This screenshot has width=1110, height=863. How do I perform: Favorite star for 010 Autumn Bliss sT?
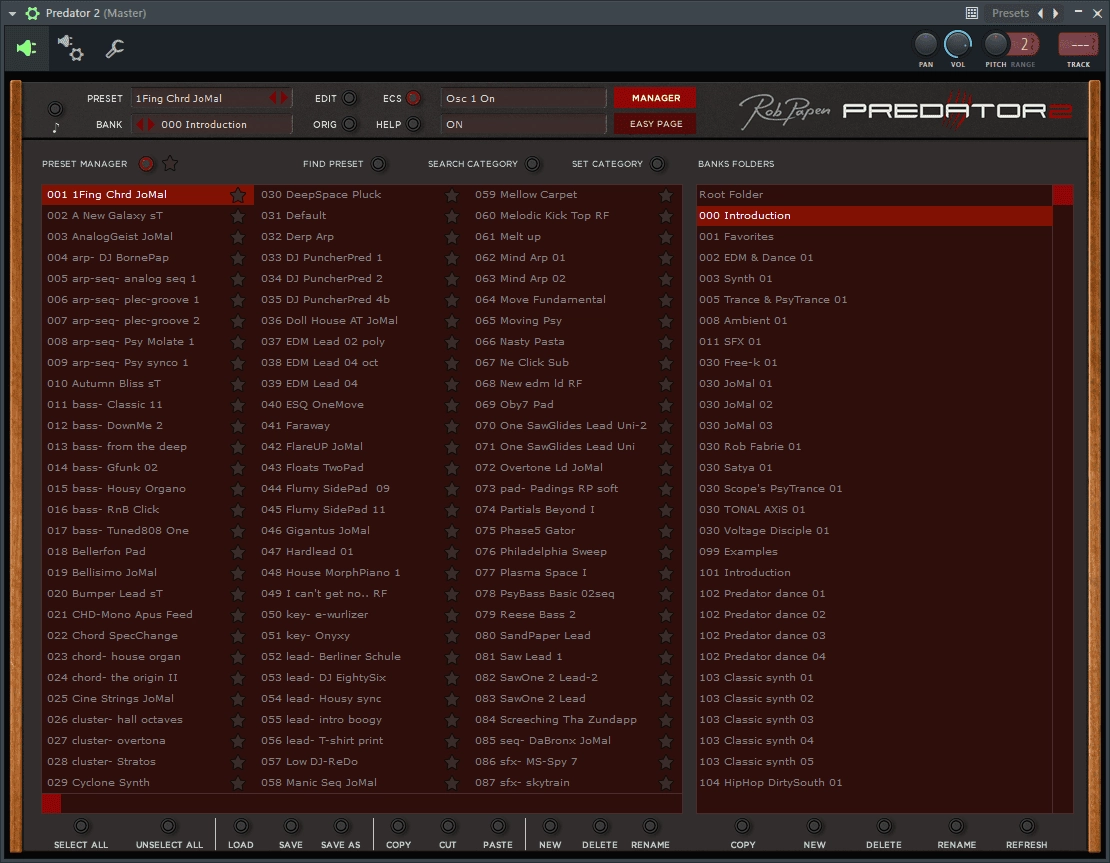pos(238,384)
